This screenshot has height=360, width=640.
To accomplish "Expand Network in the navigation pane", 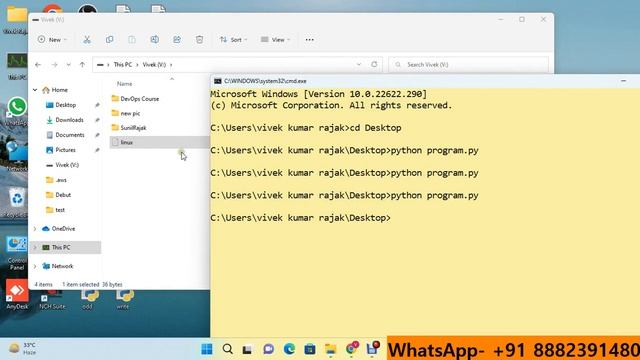I will [35, 266].
